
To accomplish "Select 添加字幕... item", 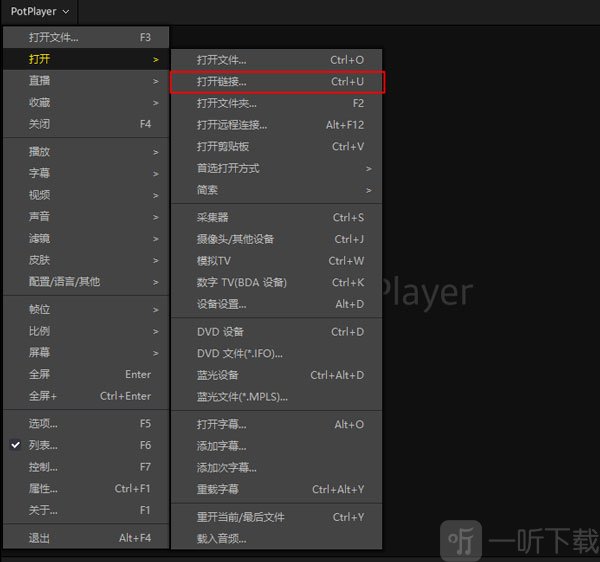I will (x=277, y=446).
